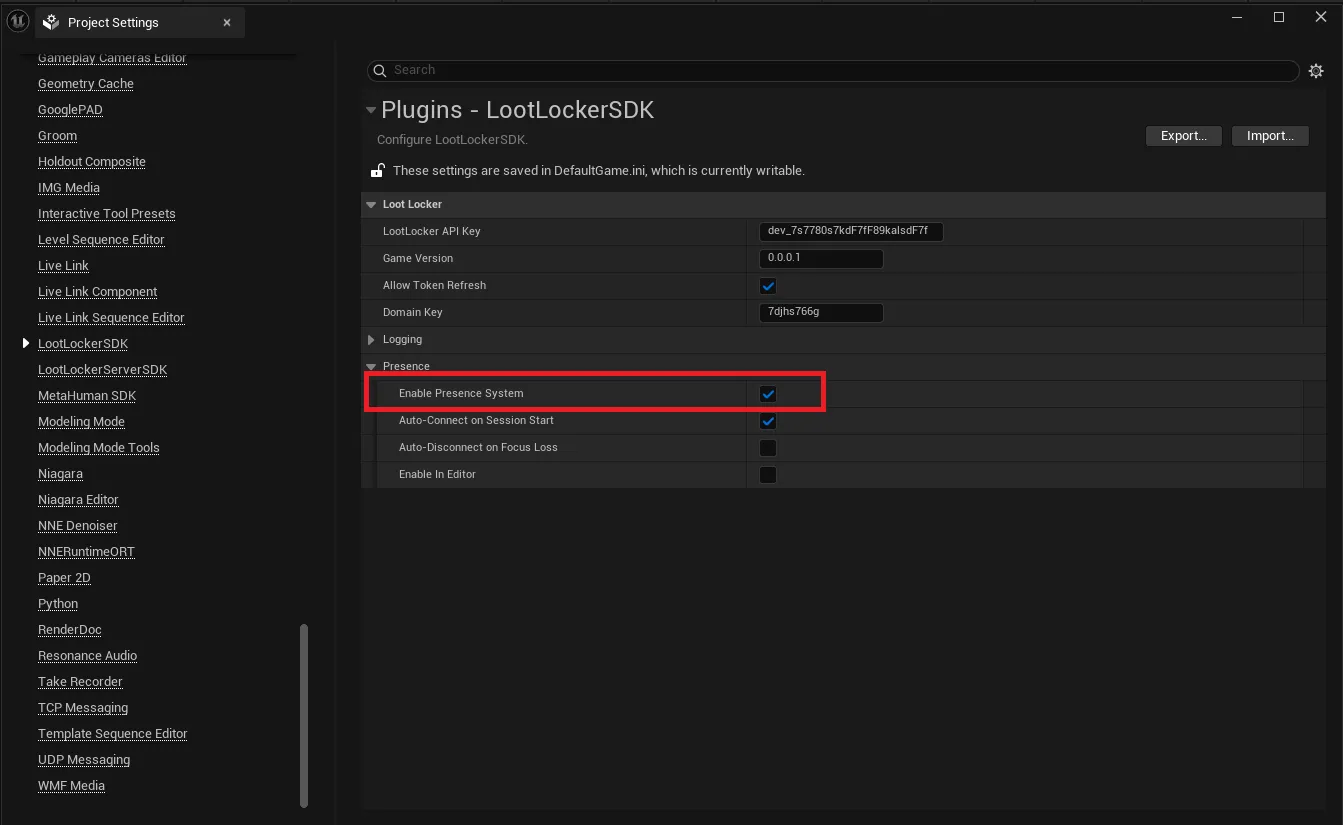Open Live Link settings
Viewport: 1343px width, 825px height.
(x=63, y=266)
